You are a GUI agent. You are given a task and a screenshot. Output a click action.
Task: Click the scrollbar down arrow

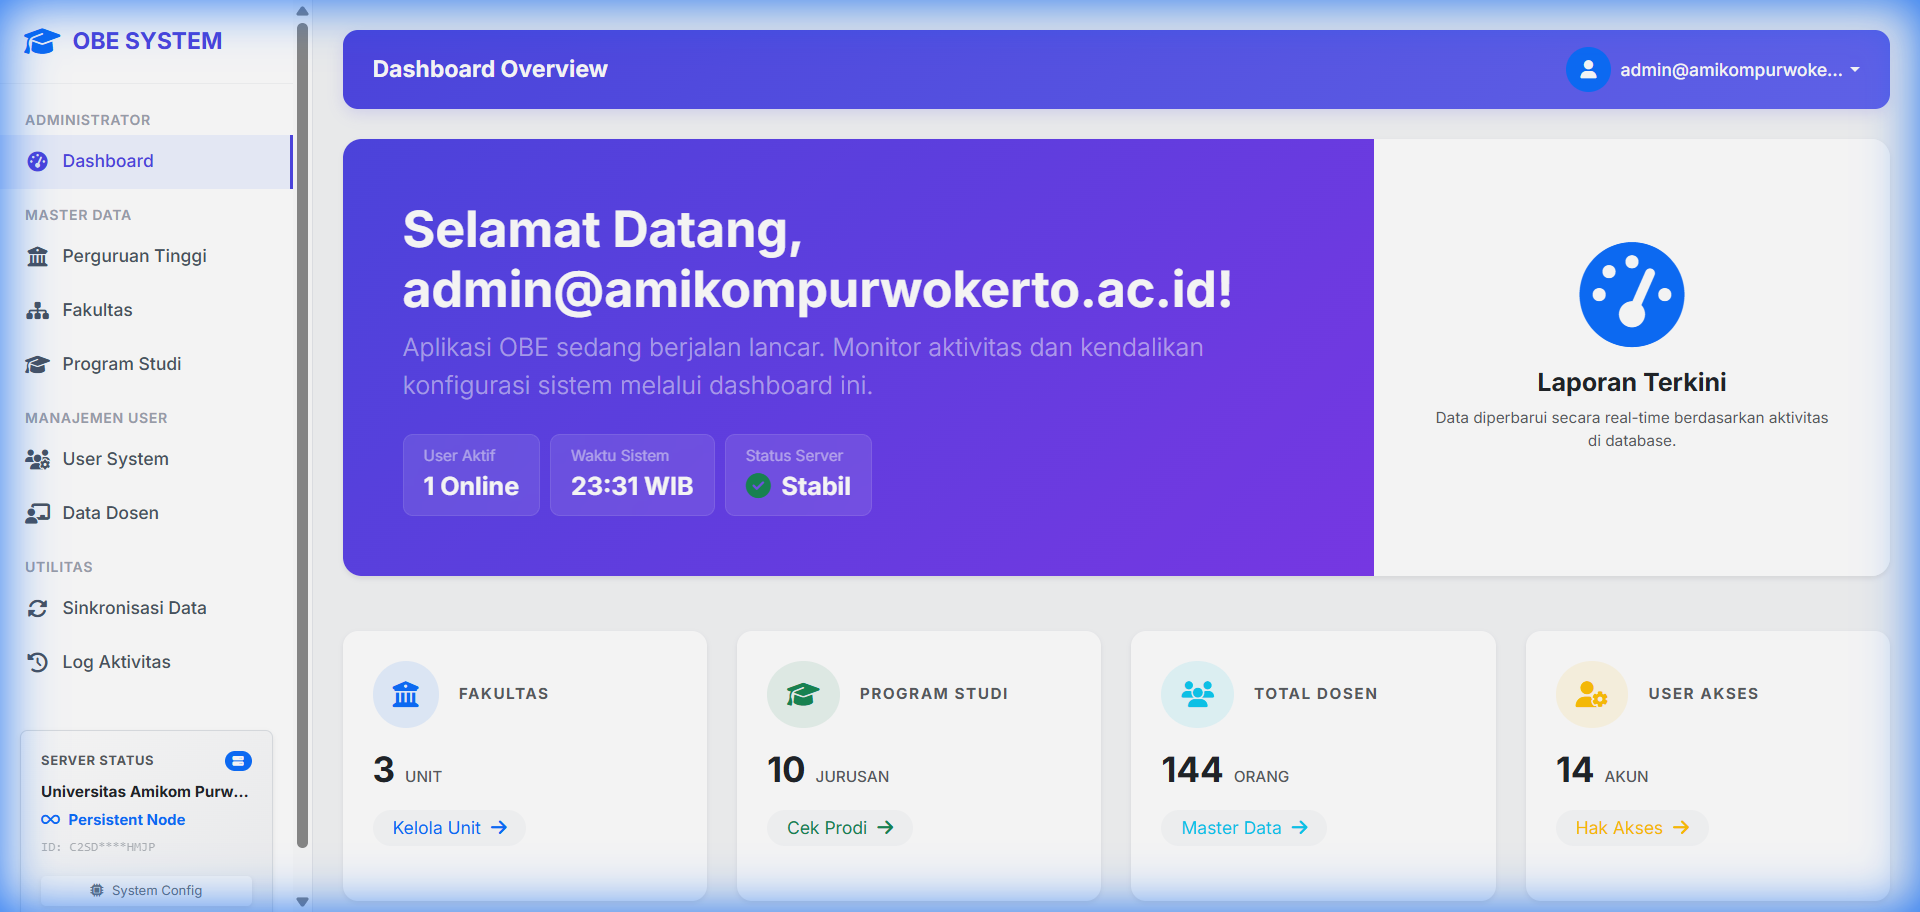coord(302,901)
